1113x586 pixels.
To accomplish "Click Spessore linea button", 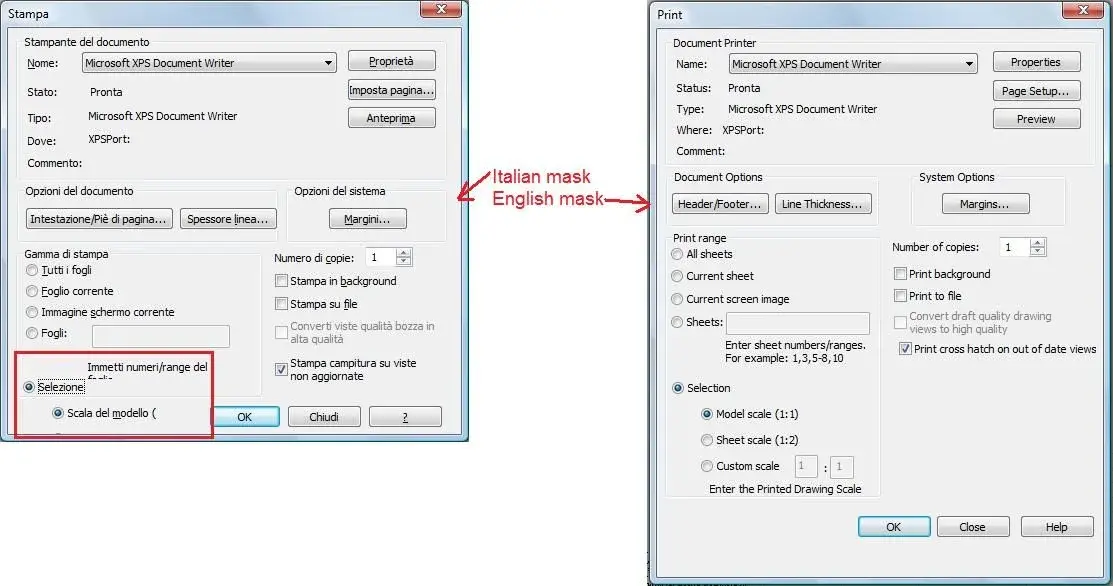I will pyautogui.click(x=228, y=219).
